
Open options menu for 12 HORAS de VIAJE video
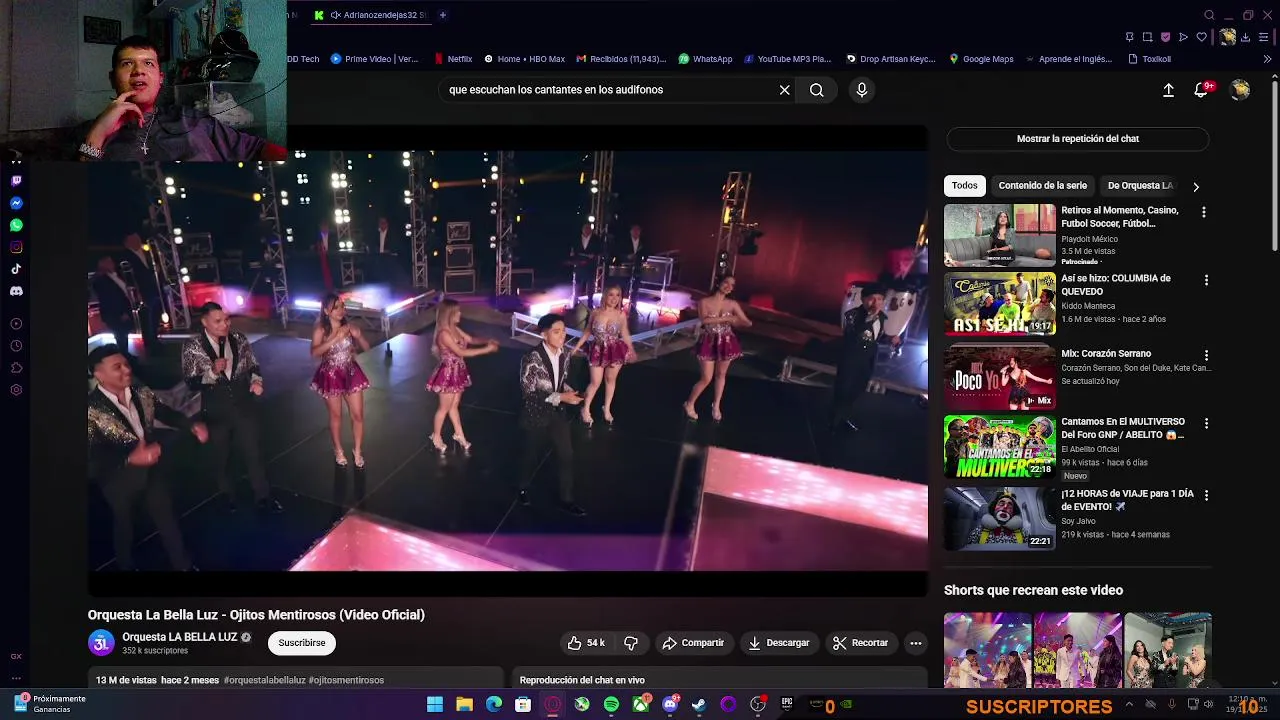[1207, 495]
